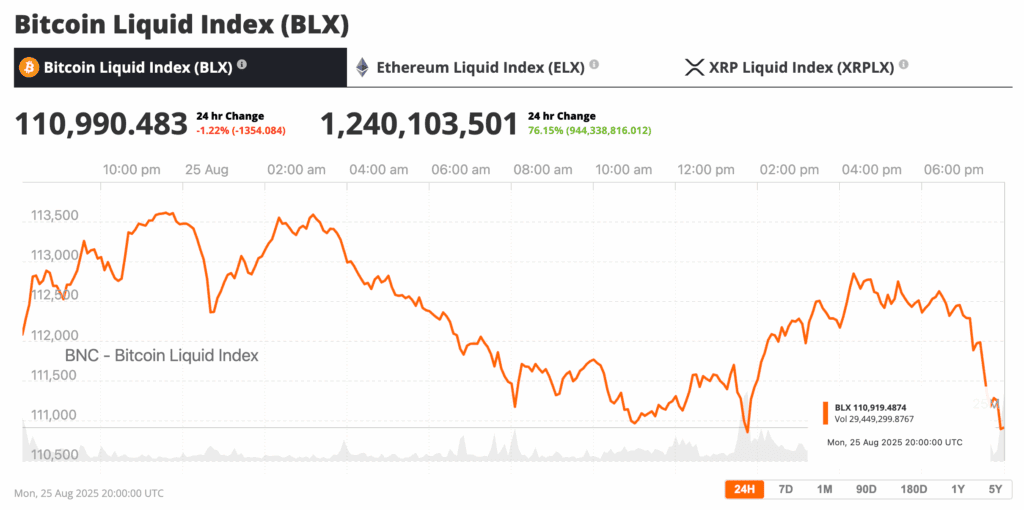This screenshot has width=1024, height=510.
Task: Select the 24H time range
Action: [x=744, y=489]
